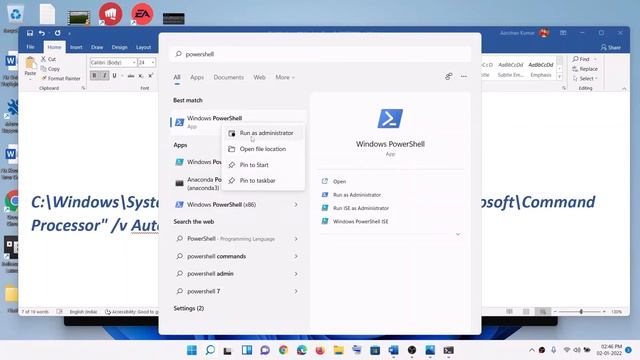The width and height of the screenshot is (640, 360).
Task: Expand powershell commands web result chevron
Action: [296, 256]
